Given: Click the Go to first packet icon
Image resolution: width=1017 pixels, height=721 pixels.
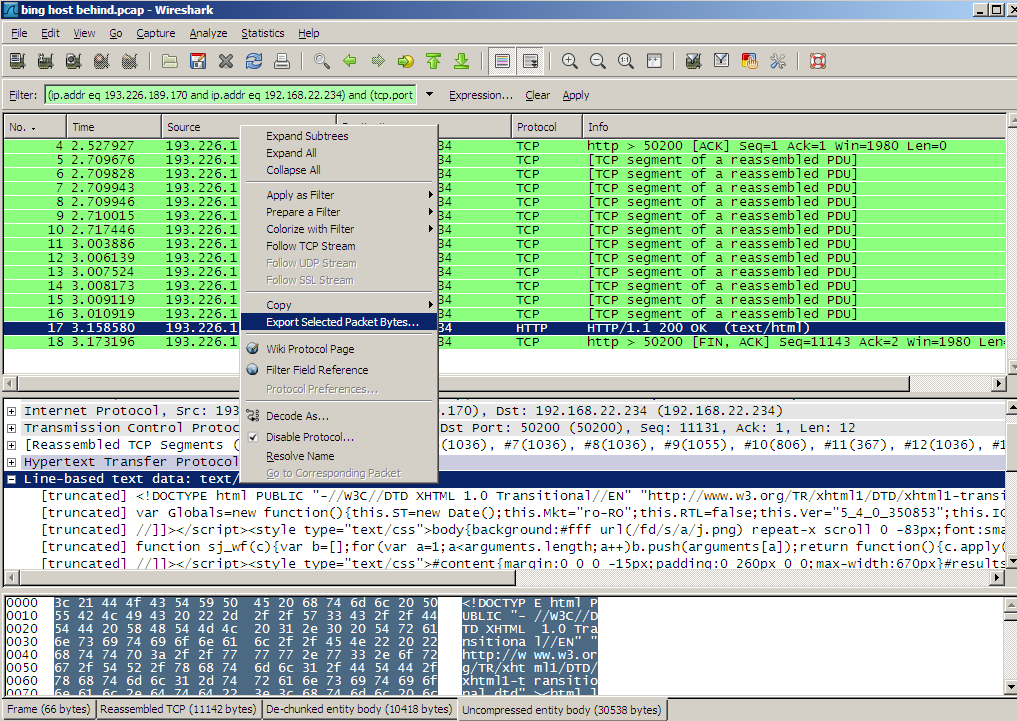Looking at the screenshot, I should (x=433, y=61).
